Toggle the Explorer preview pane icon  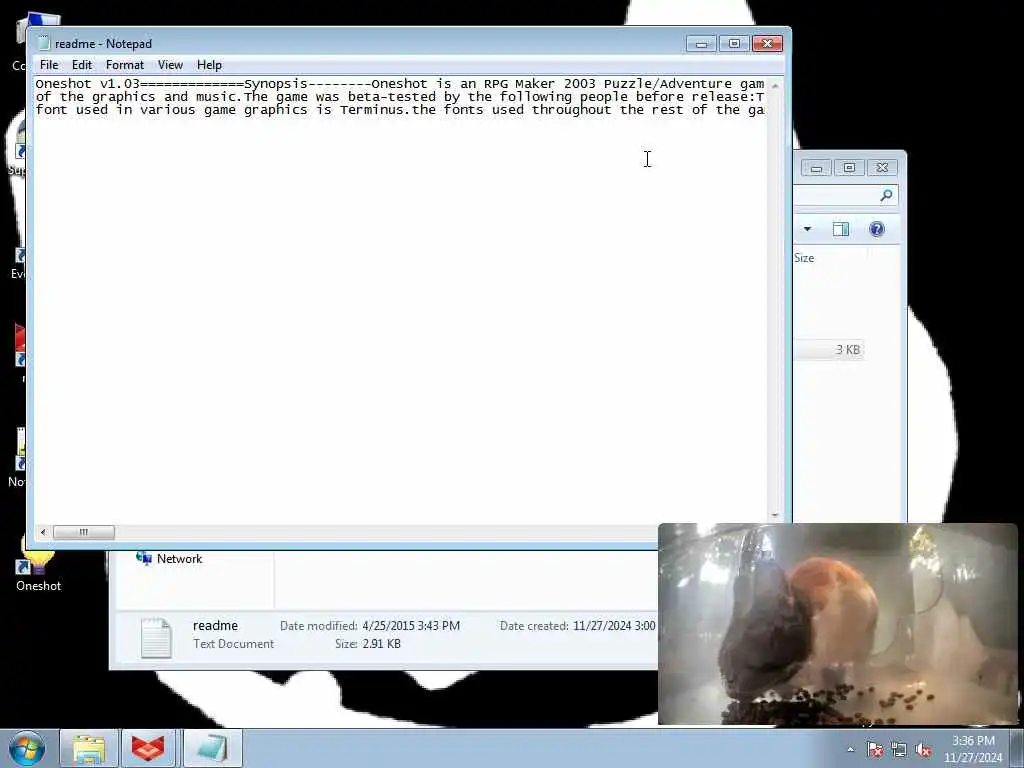pyautogui.click(x=840, y=229)
